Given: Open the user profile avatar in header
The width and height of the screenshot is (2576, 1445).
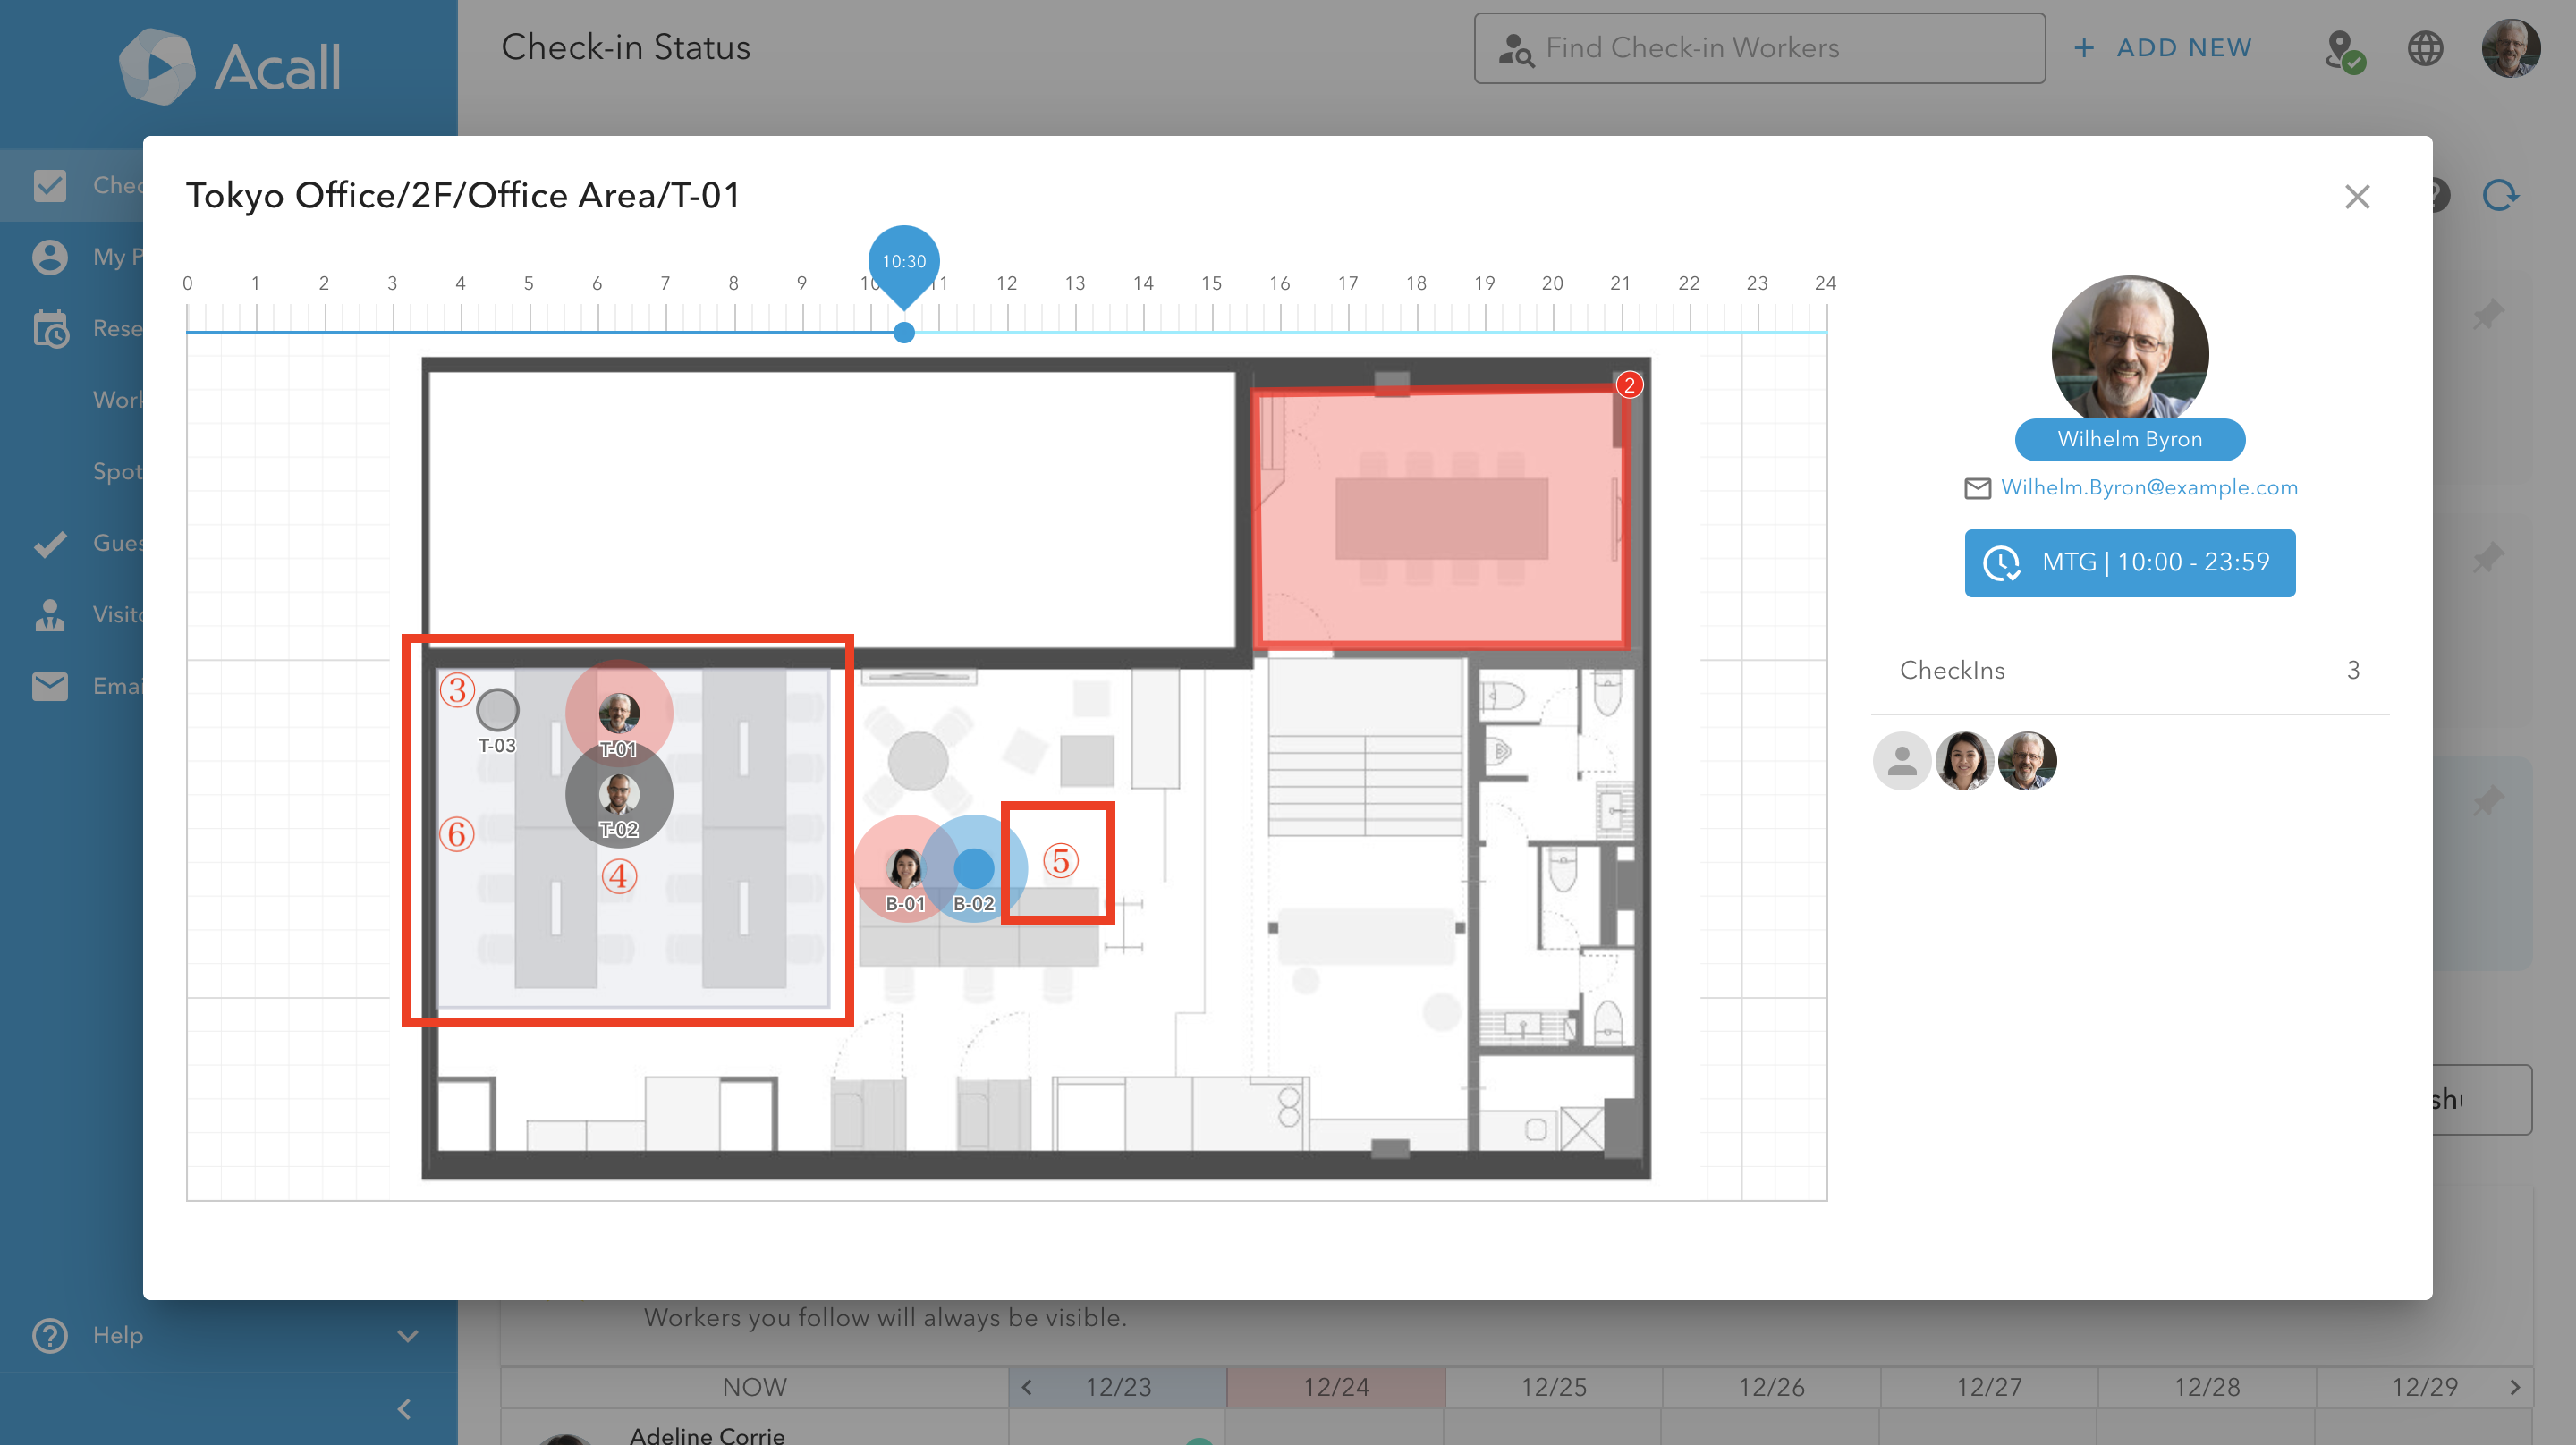Looking at the screenshot, I should point(2510,48).
